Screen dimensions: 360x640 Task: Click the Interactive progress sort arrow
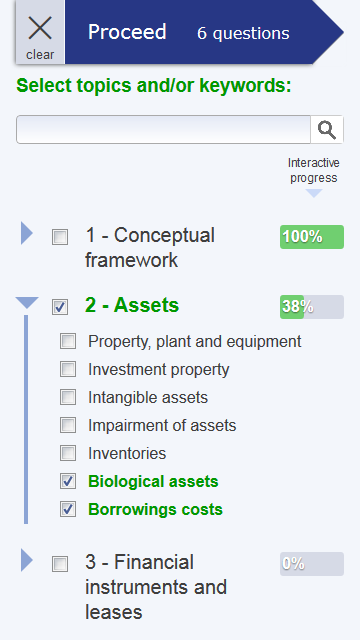[314, 193]
